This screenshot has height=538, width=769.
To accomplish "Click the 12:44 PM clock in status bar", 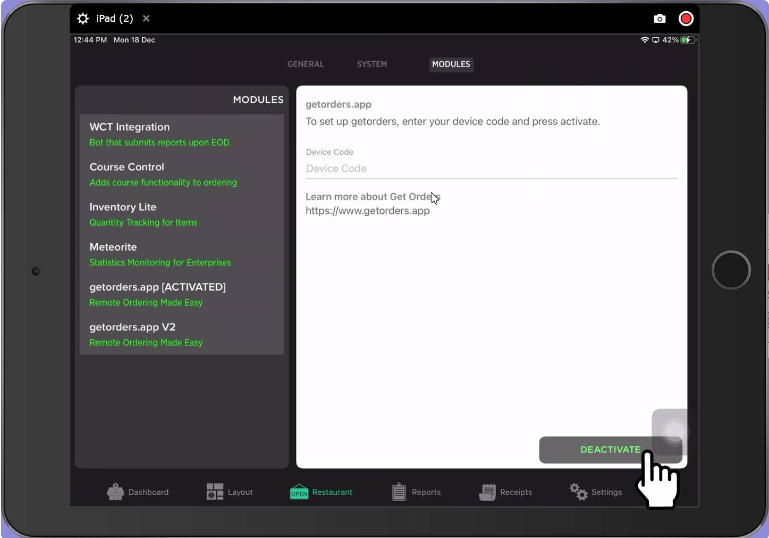I will (x=90, y=40).
